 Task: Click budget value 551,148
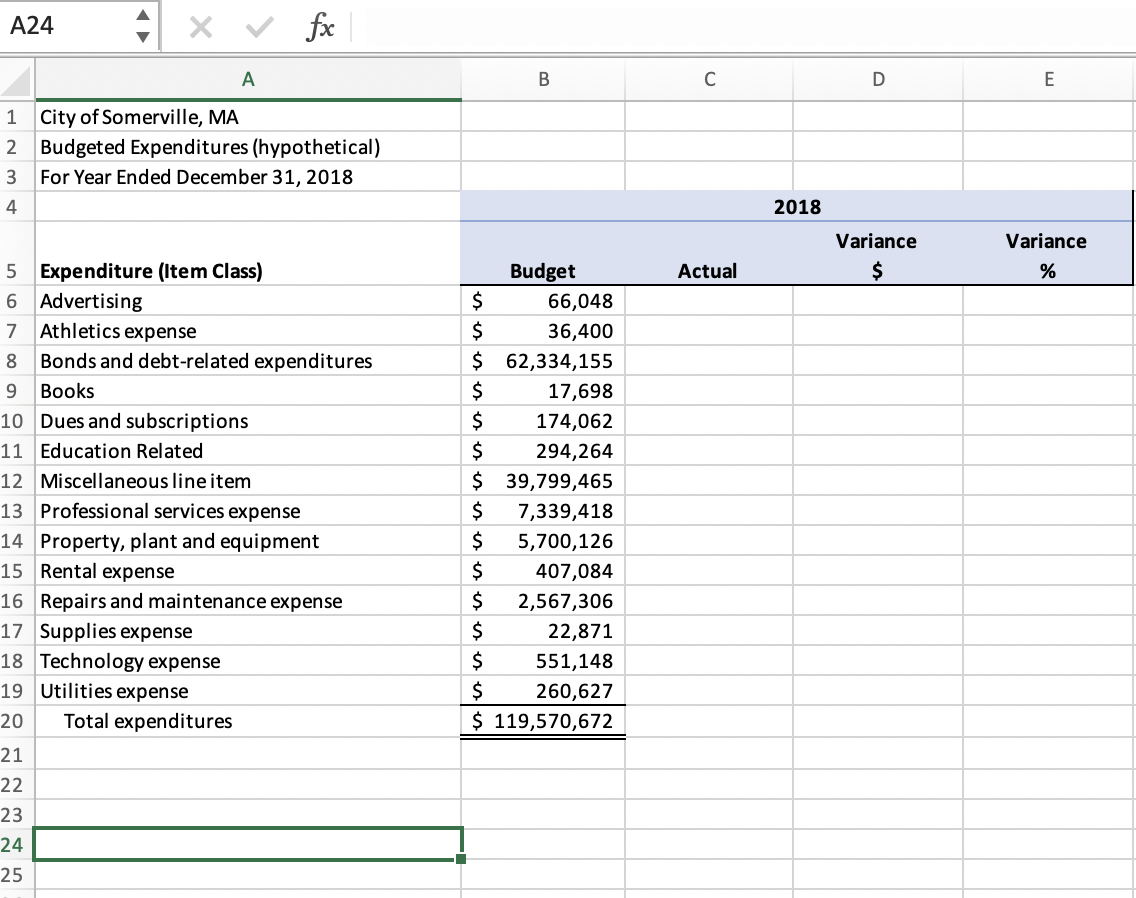(x=543, y=661)
